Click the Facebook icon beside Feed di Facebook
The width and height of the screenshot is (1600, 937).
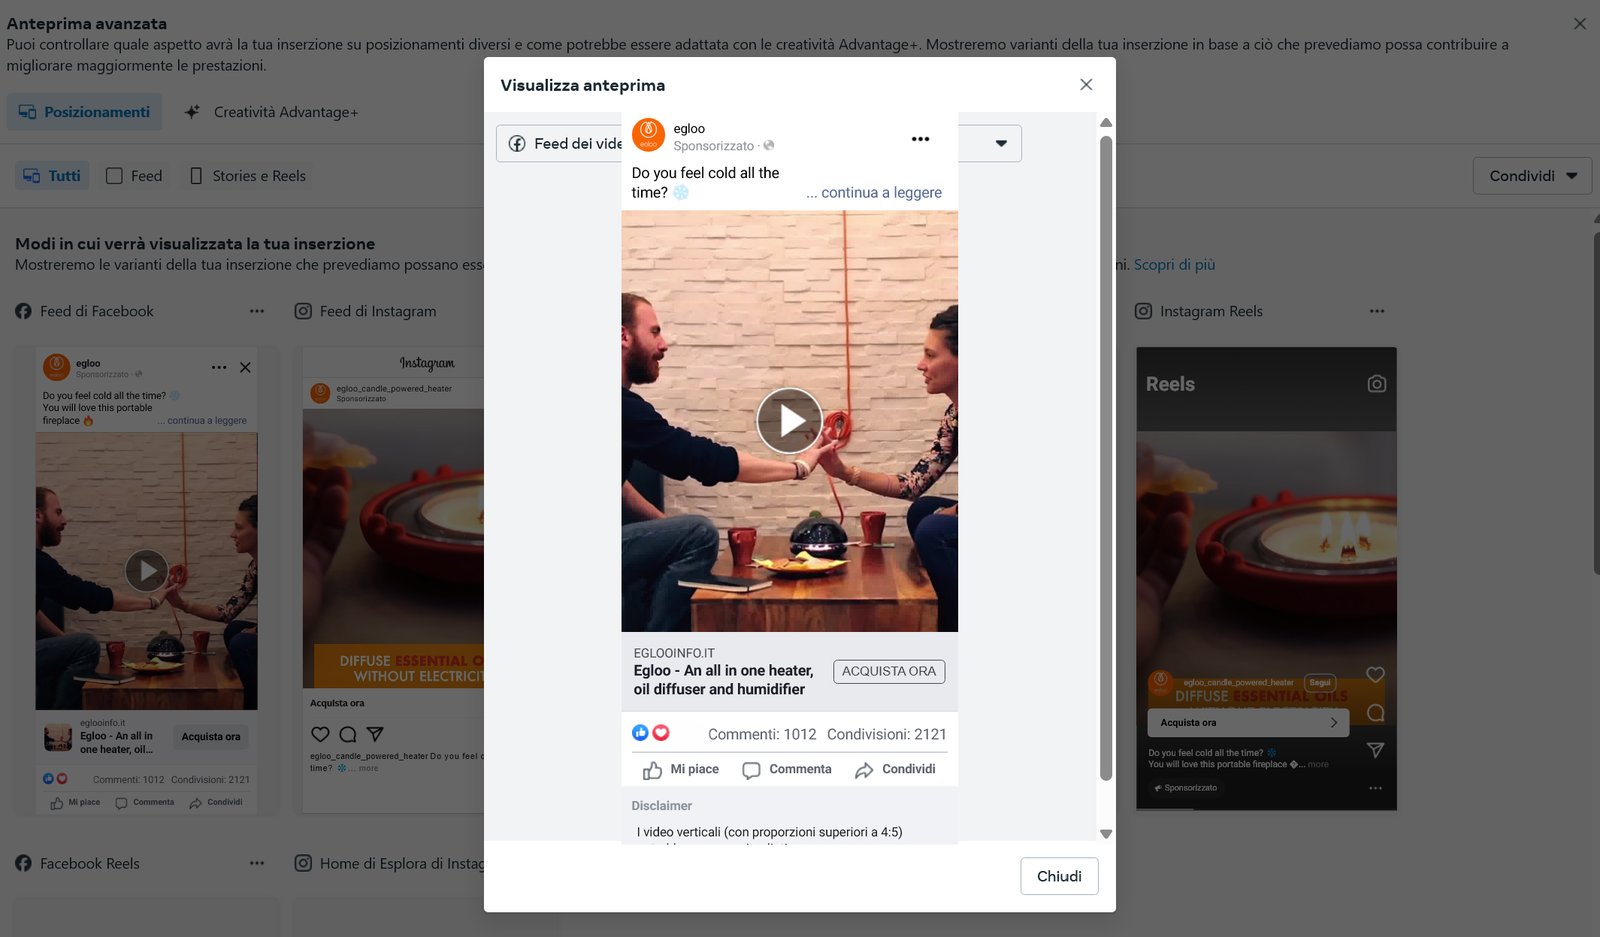(23, 311)
